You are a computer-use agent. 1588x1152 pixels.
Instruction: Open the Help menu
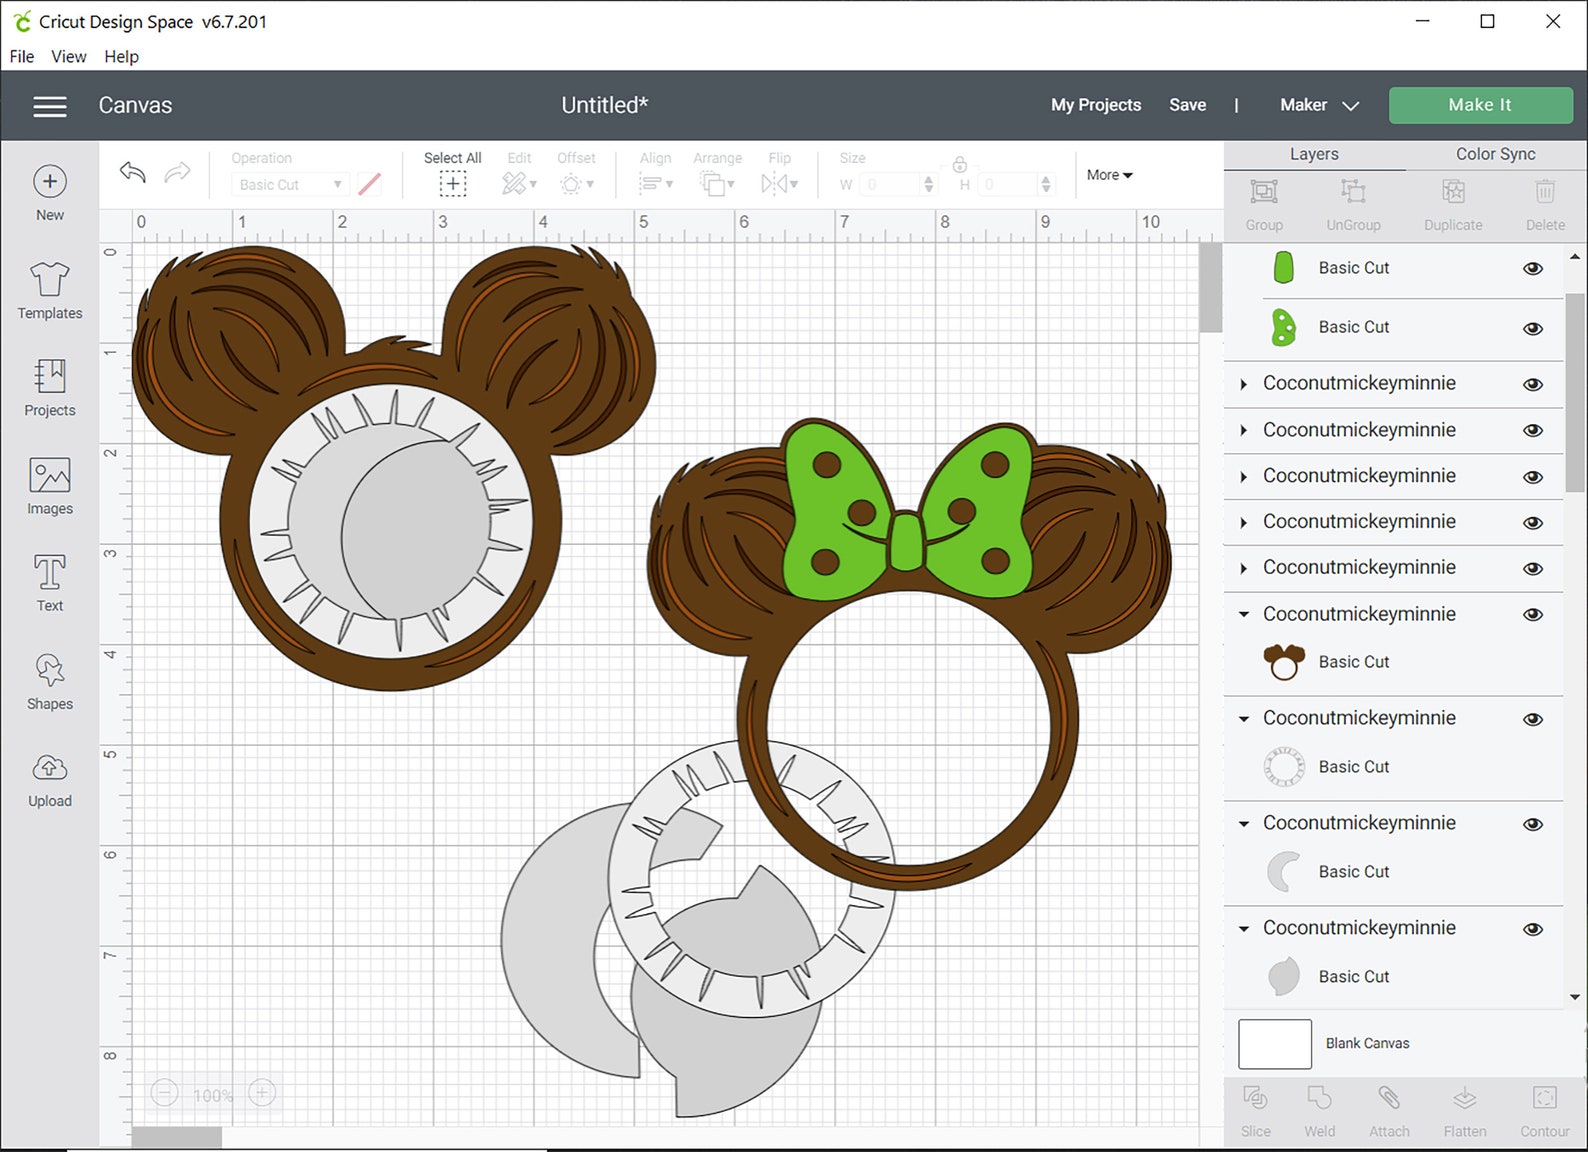(121, 57)
